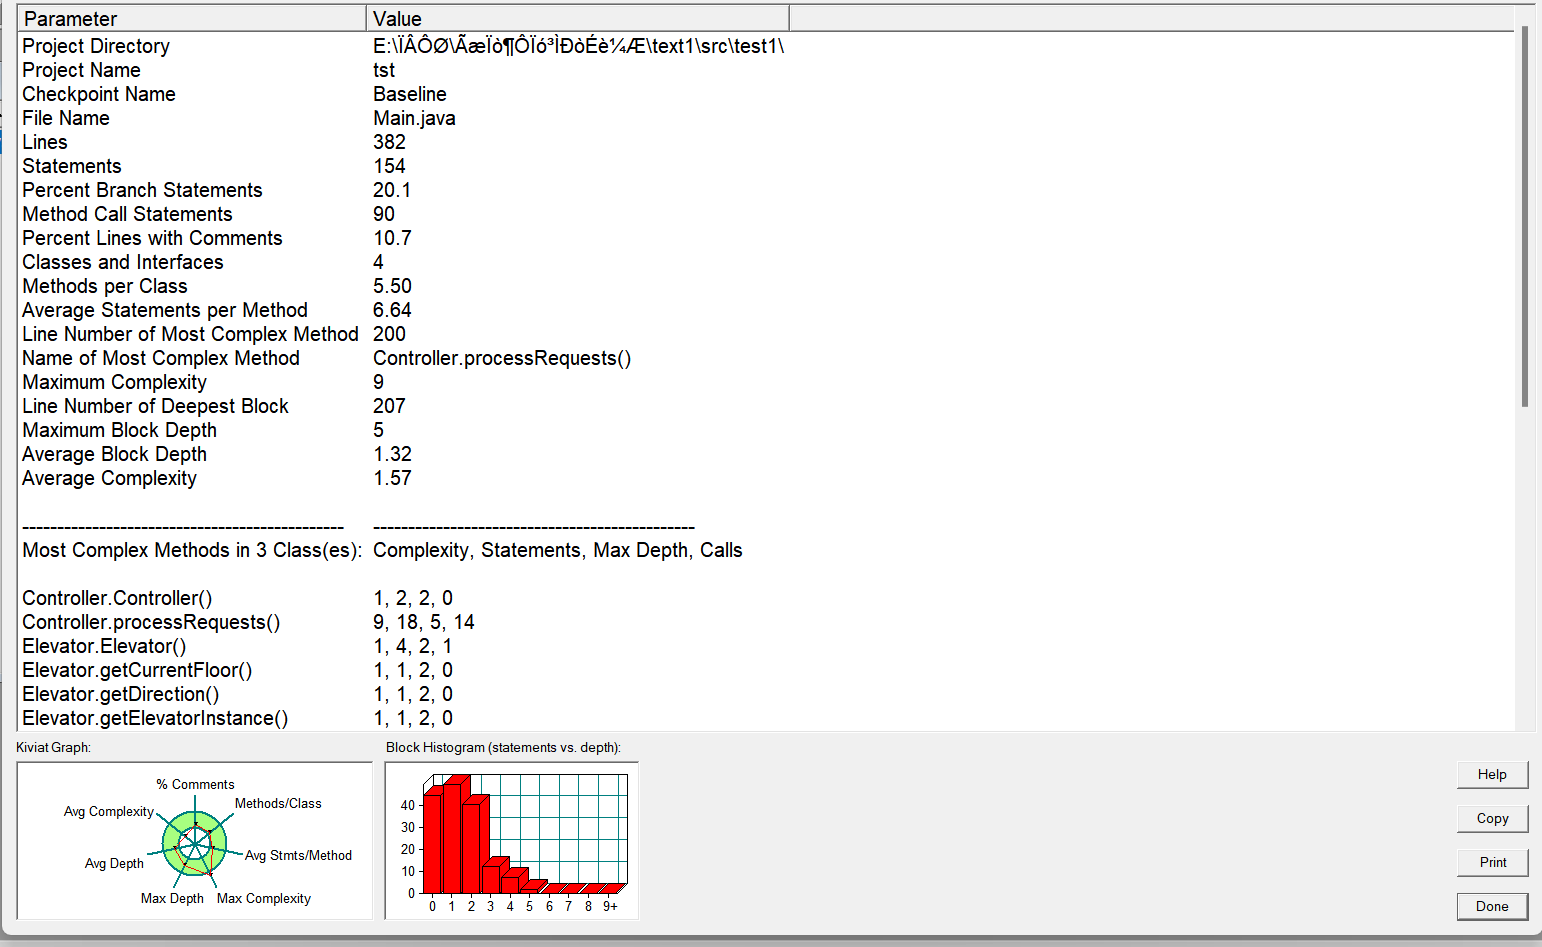Viewport: 1542px width, 947px height.
Task: Click the Parameter column header
Action: (x=192, y=18)
